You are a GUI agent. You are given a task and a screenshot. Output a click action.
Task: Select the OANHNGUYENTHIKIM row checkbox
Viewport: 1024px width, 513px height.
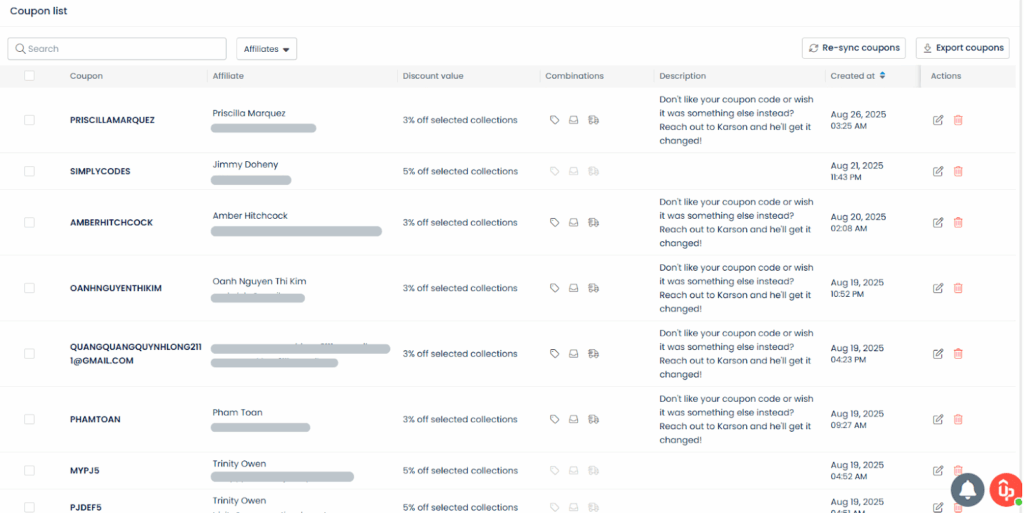point(29,288)
